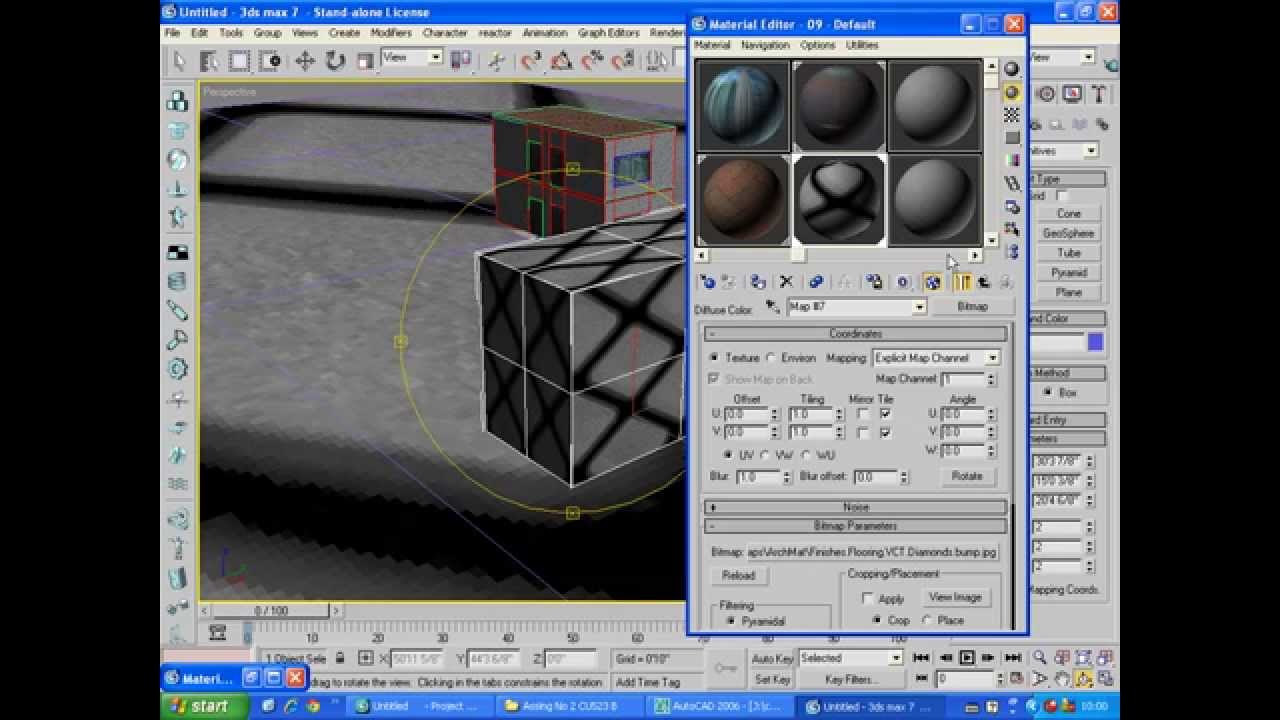Click the Sample Type sphere icon

1012,69
